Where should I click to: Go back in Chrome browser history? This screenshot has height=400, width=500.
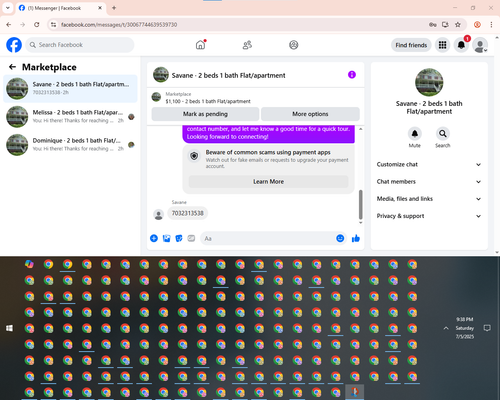click(9, 25)
